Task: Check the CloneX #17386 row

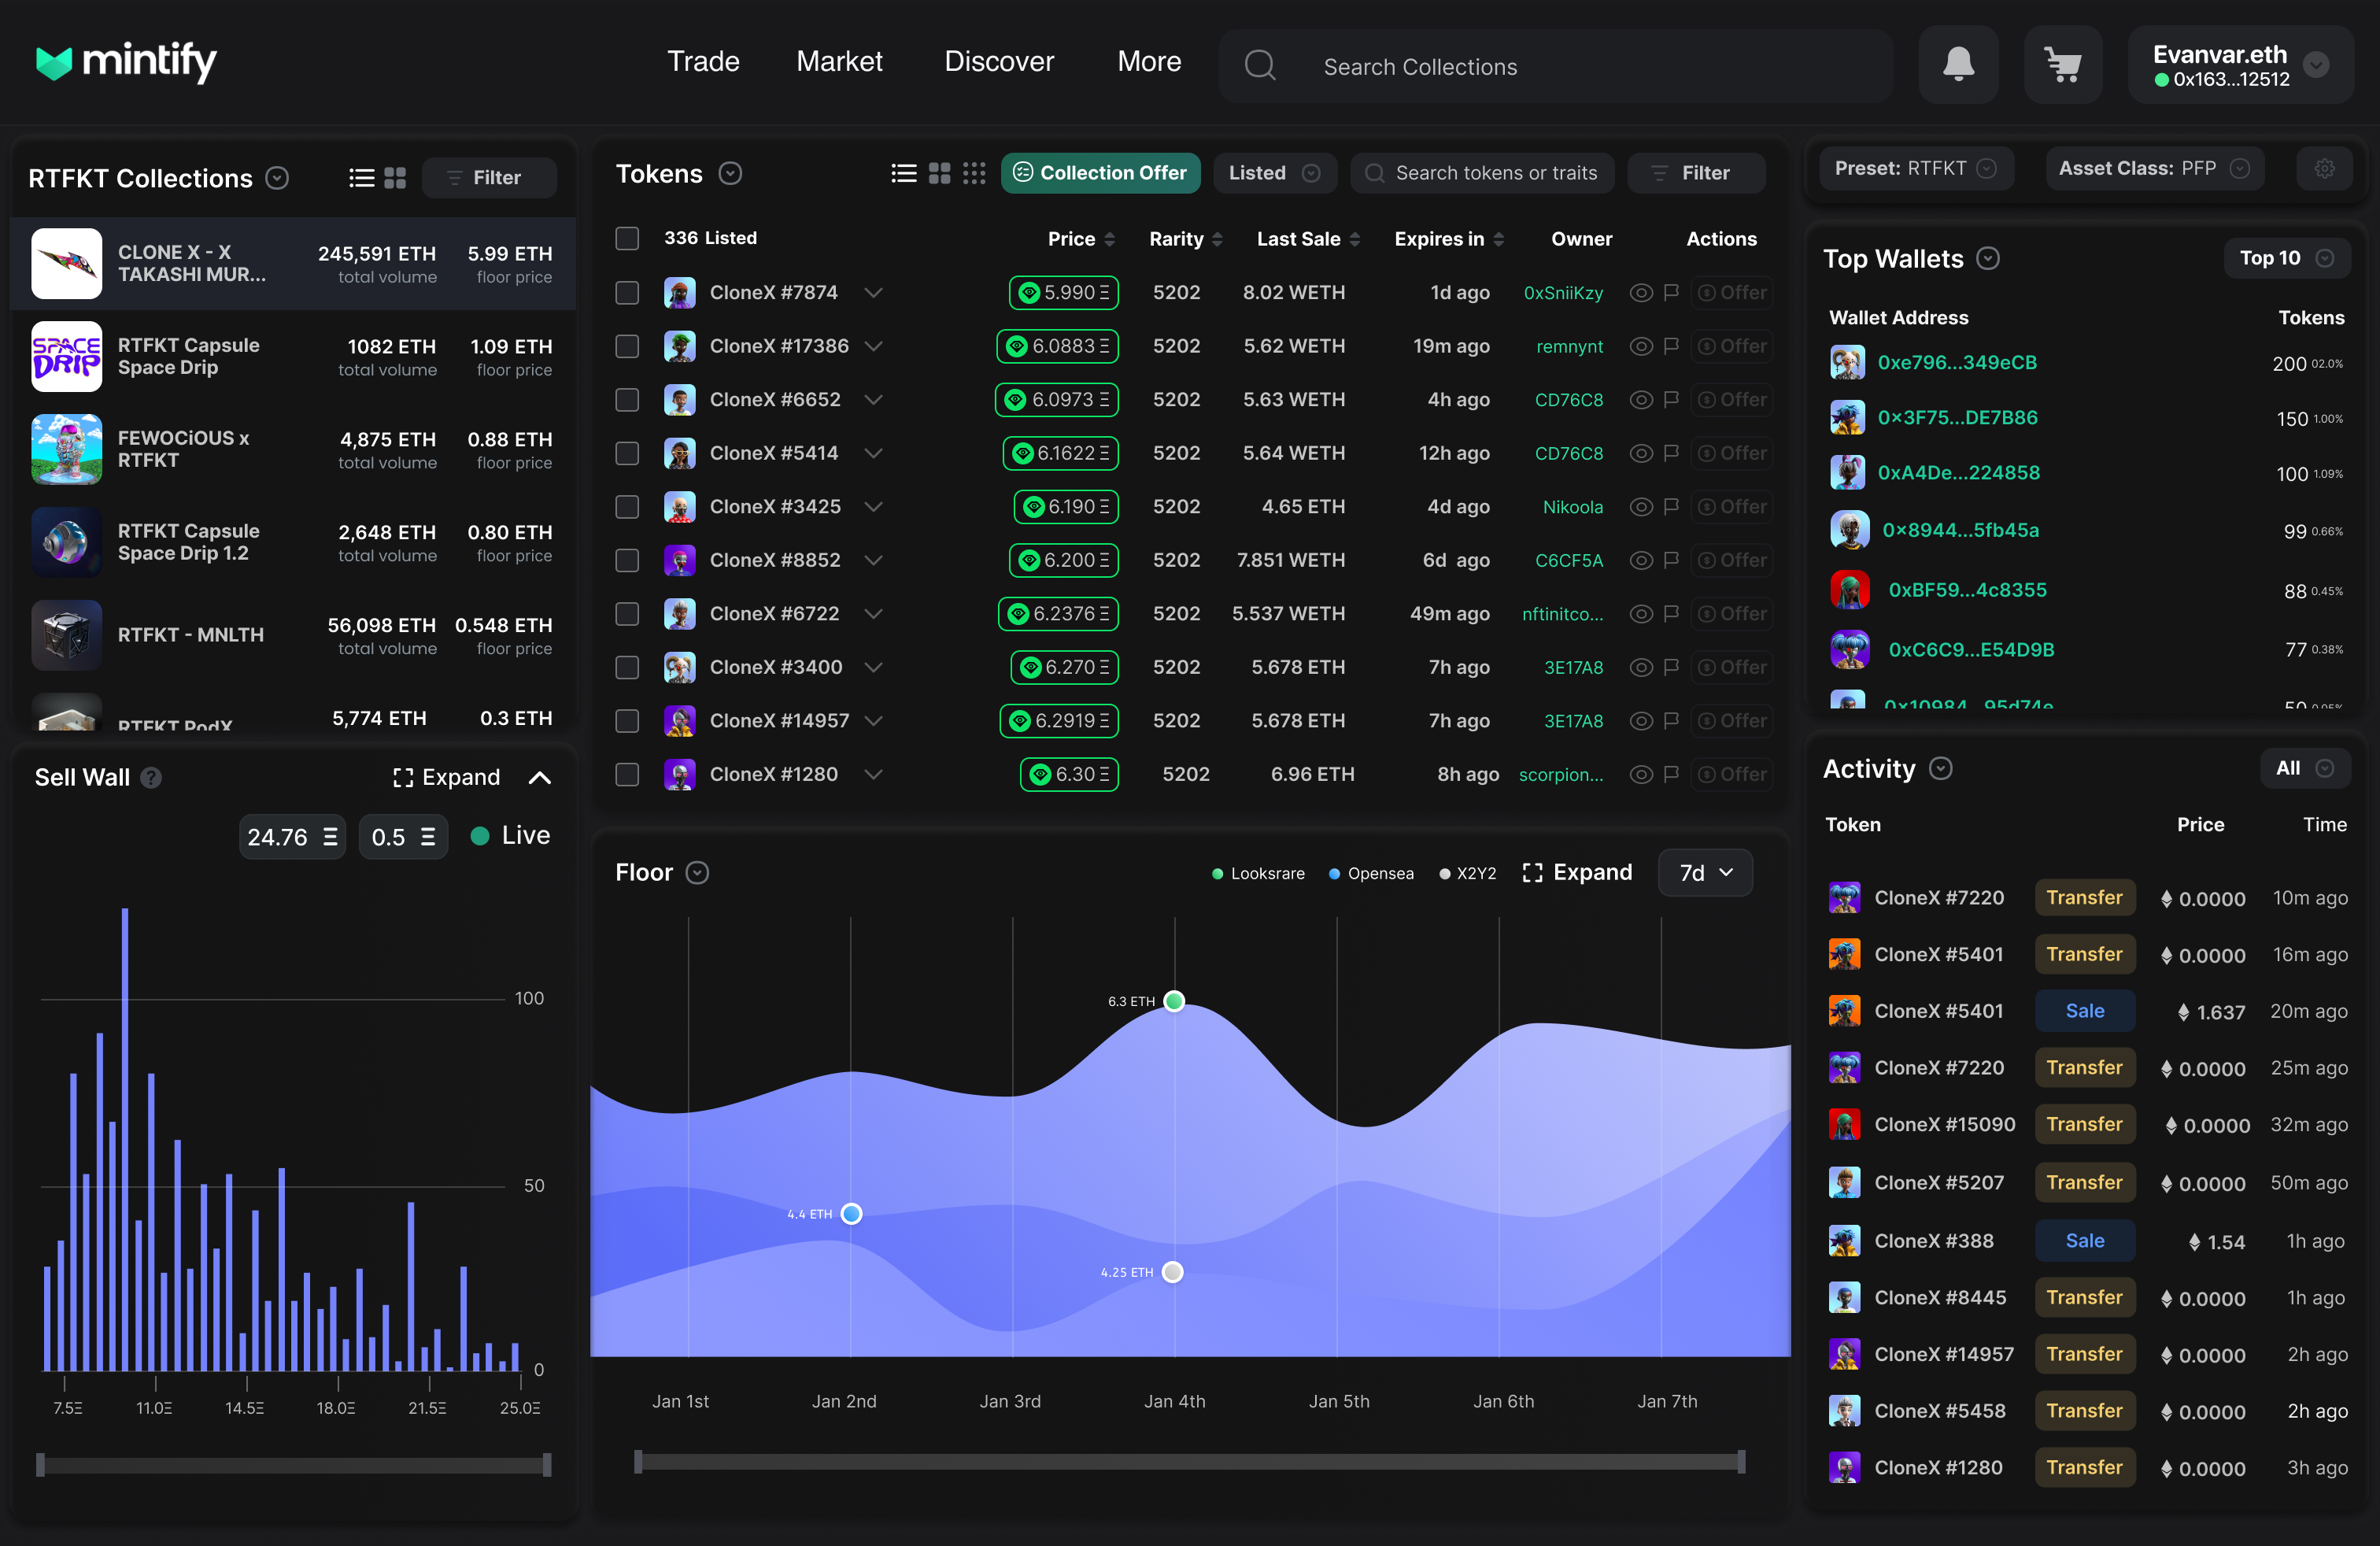Action: 627,346
